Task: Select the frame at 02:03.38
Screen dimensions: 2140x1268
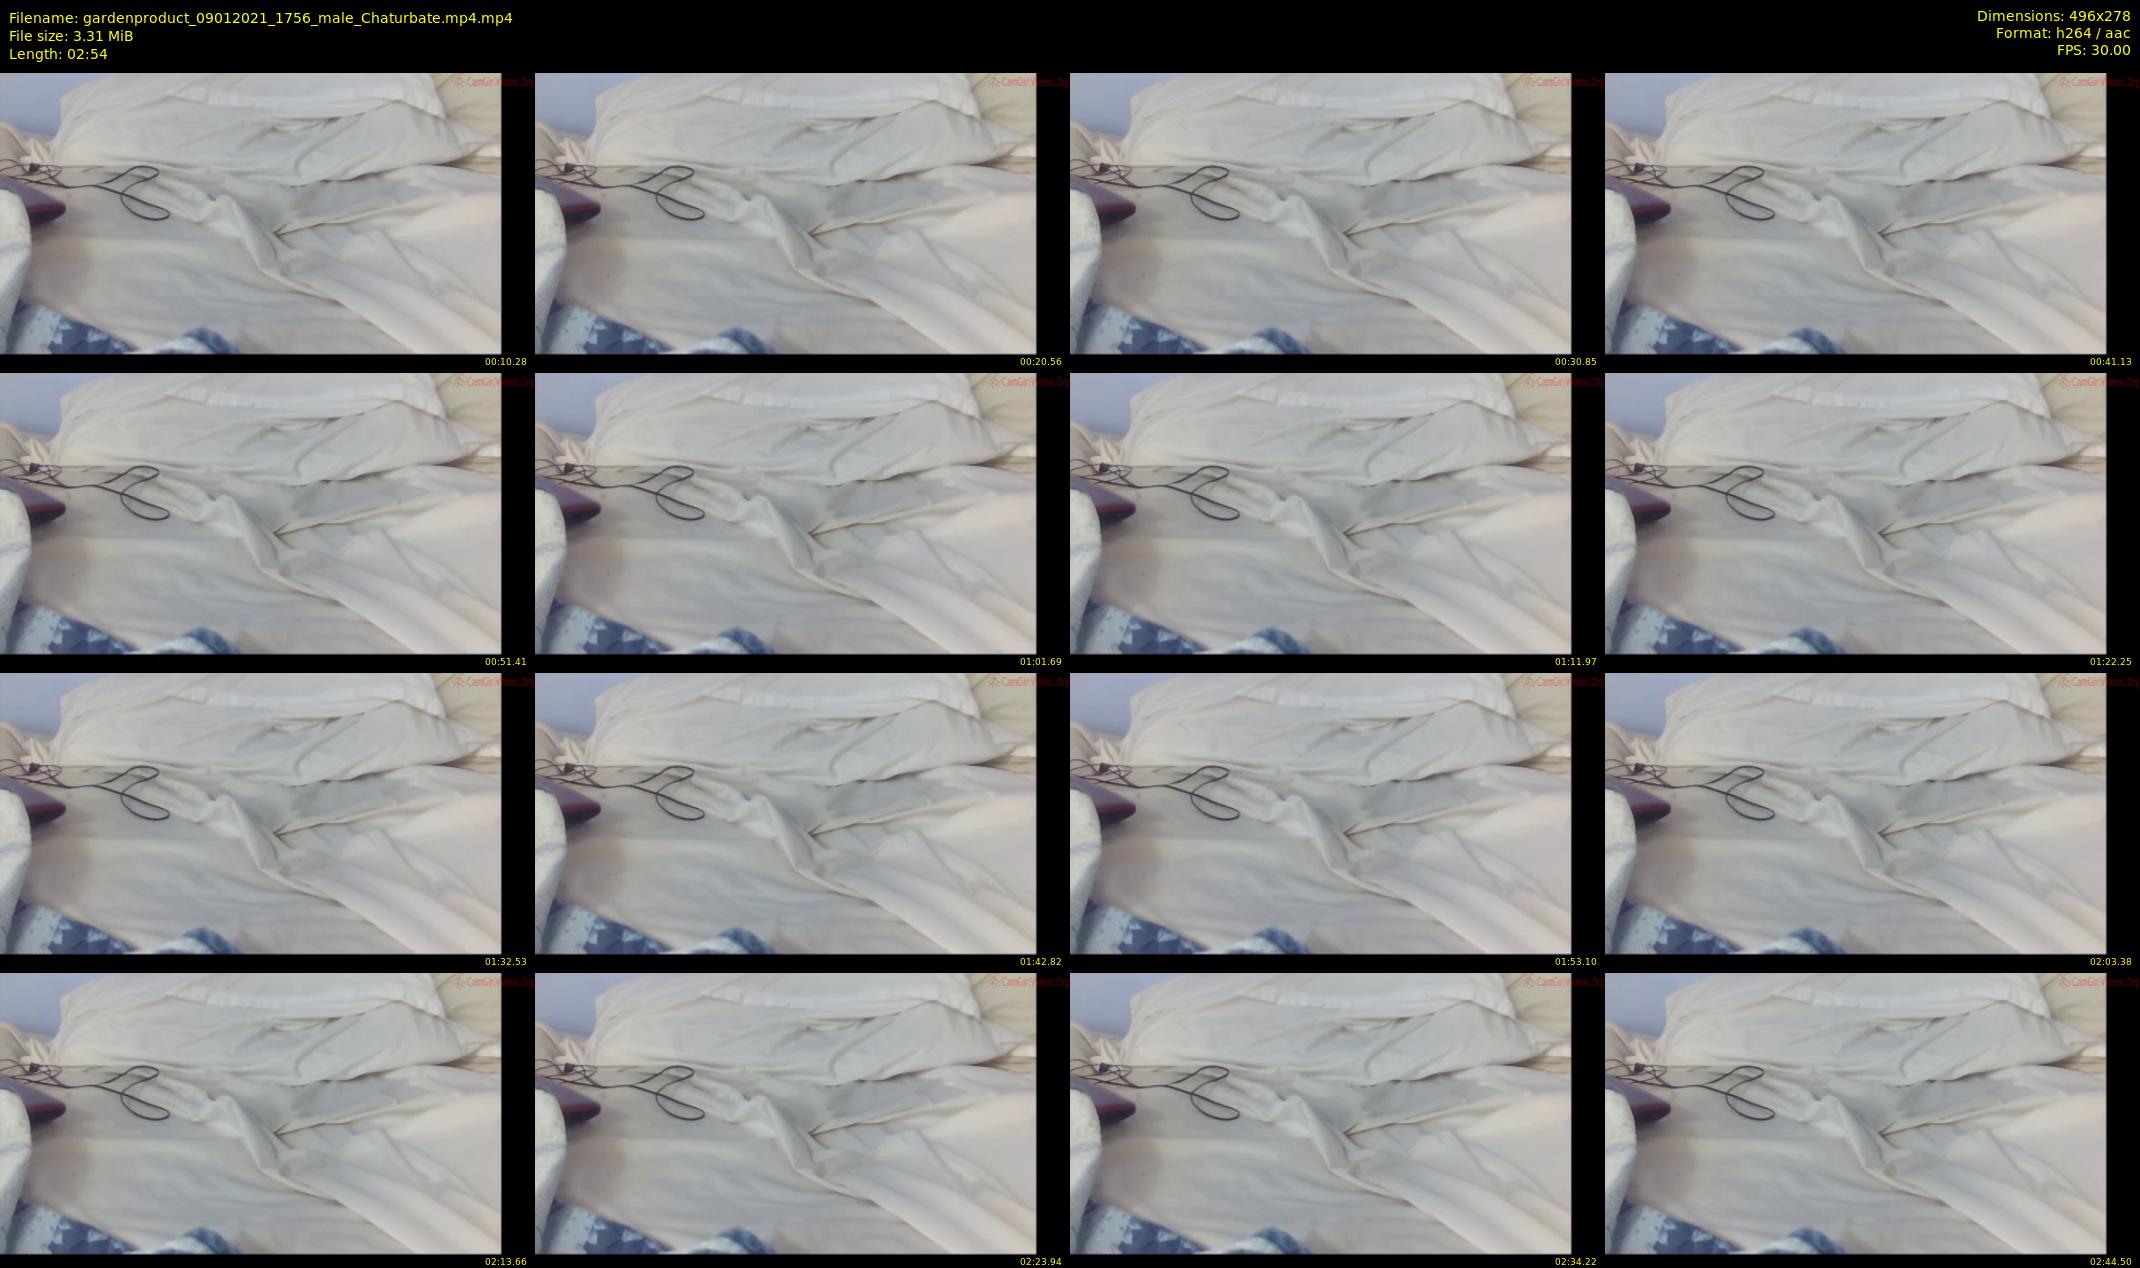Action: tap(1855, 813)
